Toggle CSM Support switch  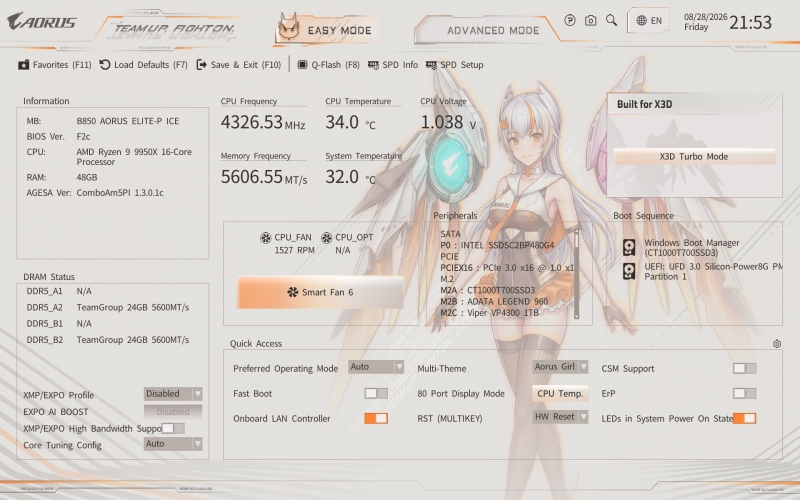point(744,368)
